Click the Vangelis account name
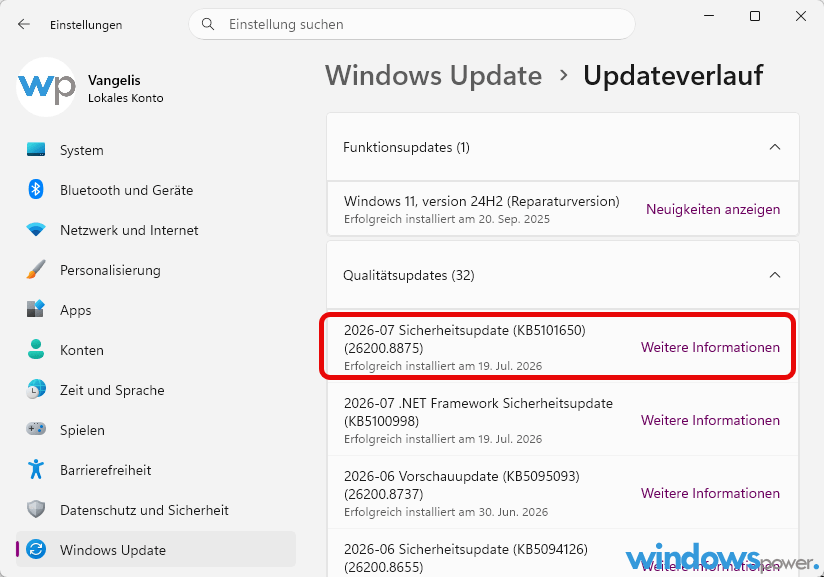Viewport: 824px width, 577px height. pos(114,80)
